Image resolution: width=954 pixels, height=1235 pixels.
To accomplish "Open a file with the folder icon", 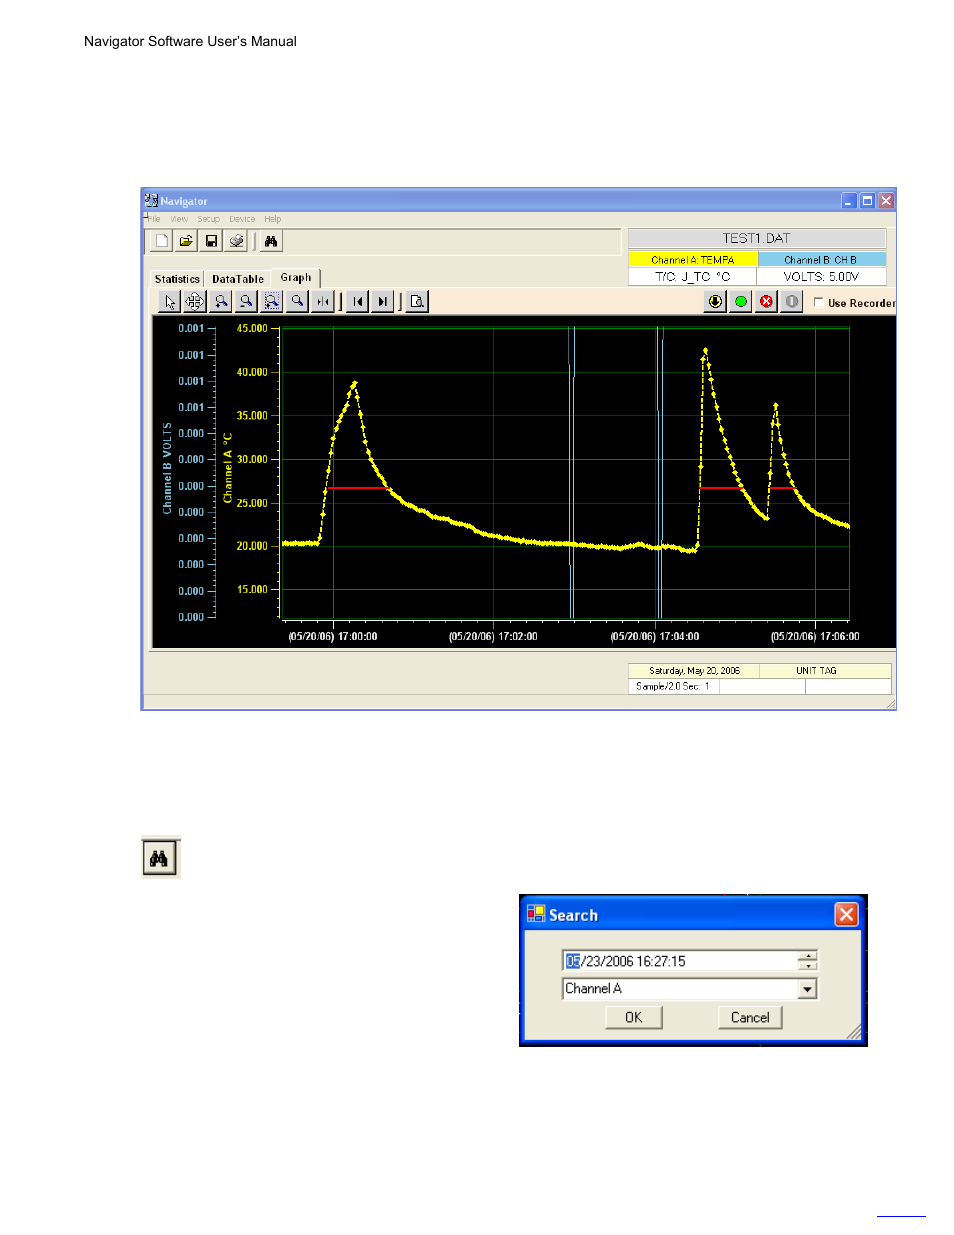I will [186, 241].
